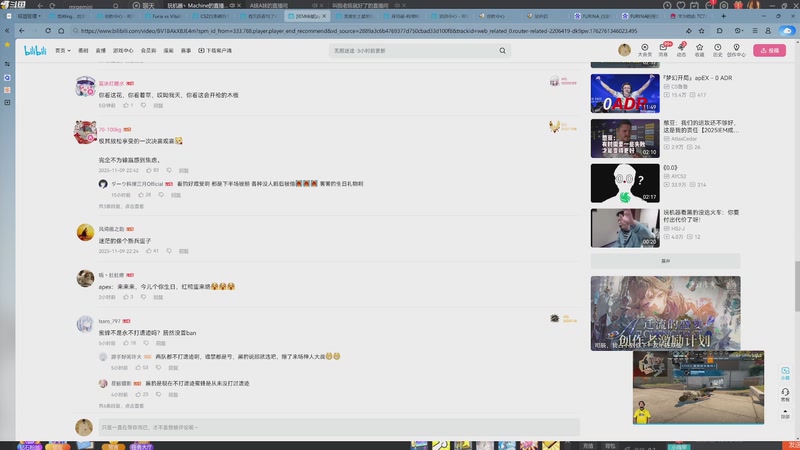Click the search magnifier icon
Viewport: 800px width, 450px height.
[503, 51]
